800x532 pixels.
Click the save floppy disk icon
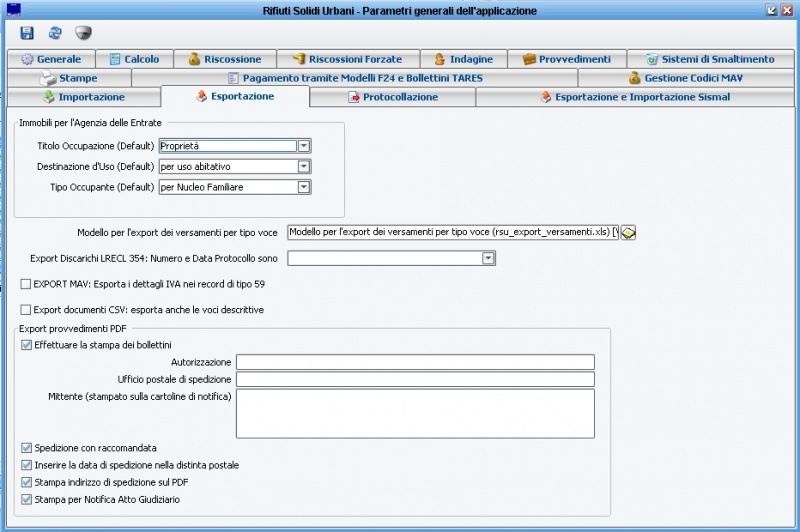point(27,33)
